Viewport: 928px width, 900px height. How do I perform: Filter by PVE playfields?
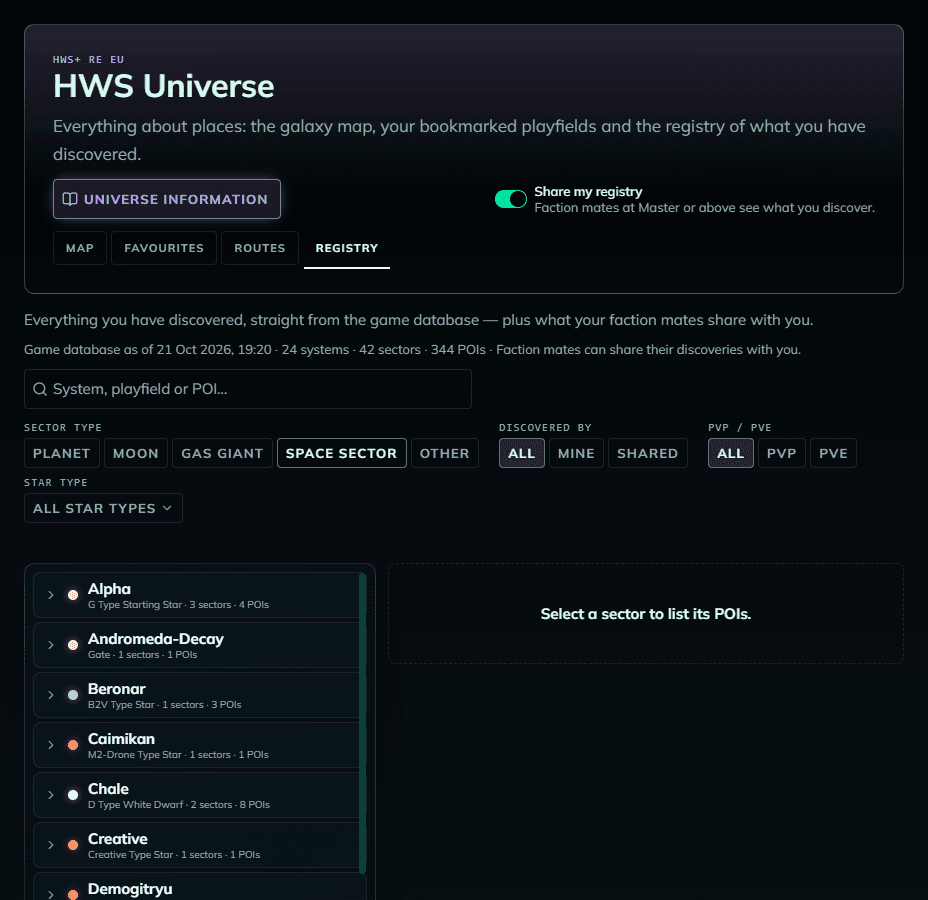pos(833,453)
